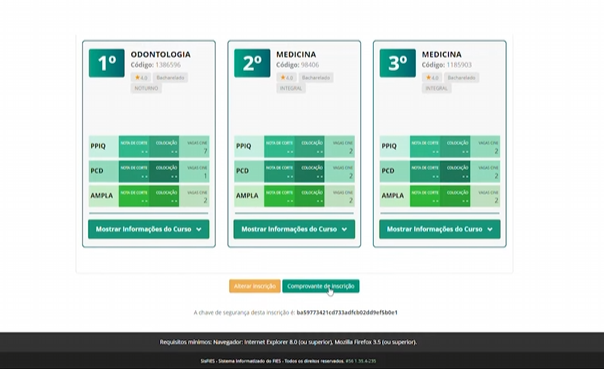Click the SisFIES footer copyright text
604x369 pixels.
pos(288,361)
